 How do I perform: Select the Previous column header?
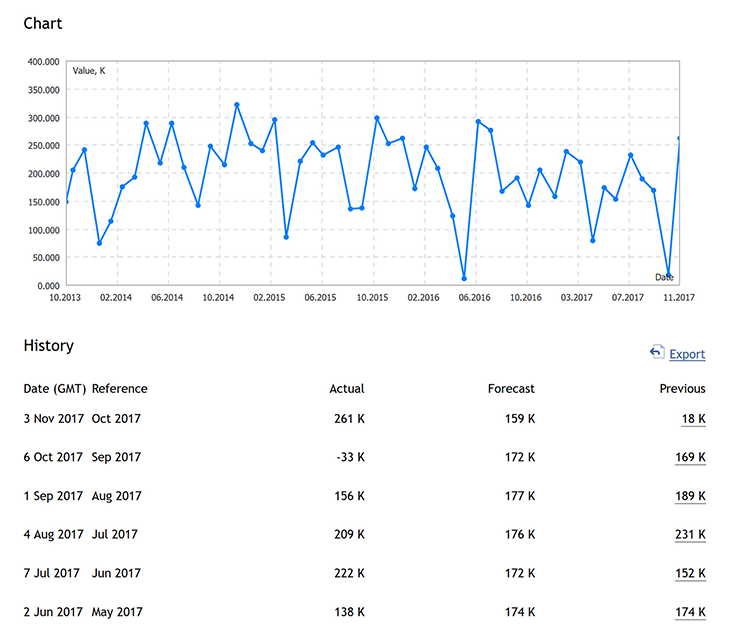coord(682,389)
